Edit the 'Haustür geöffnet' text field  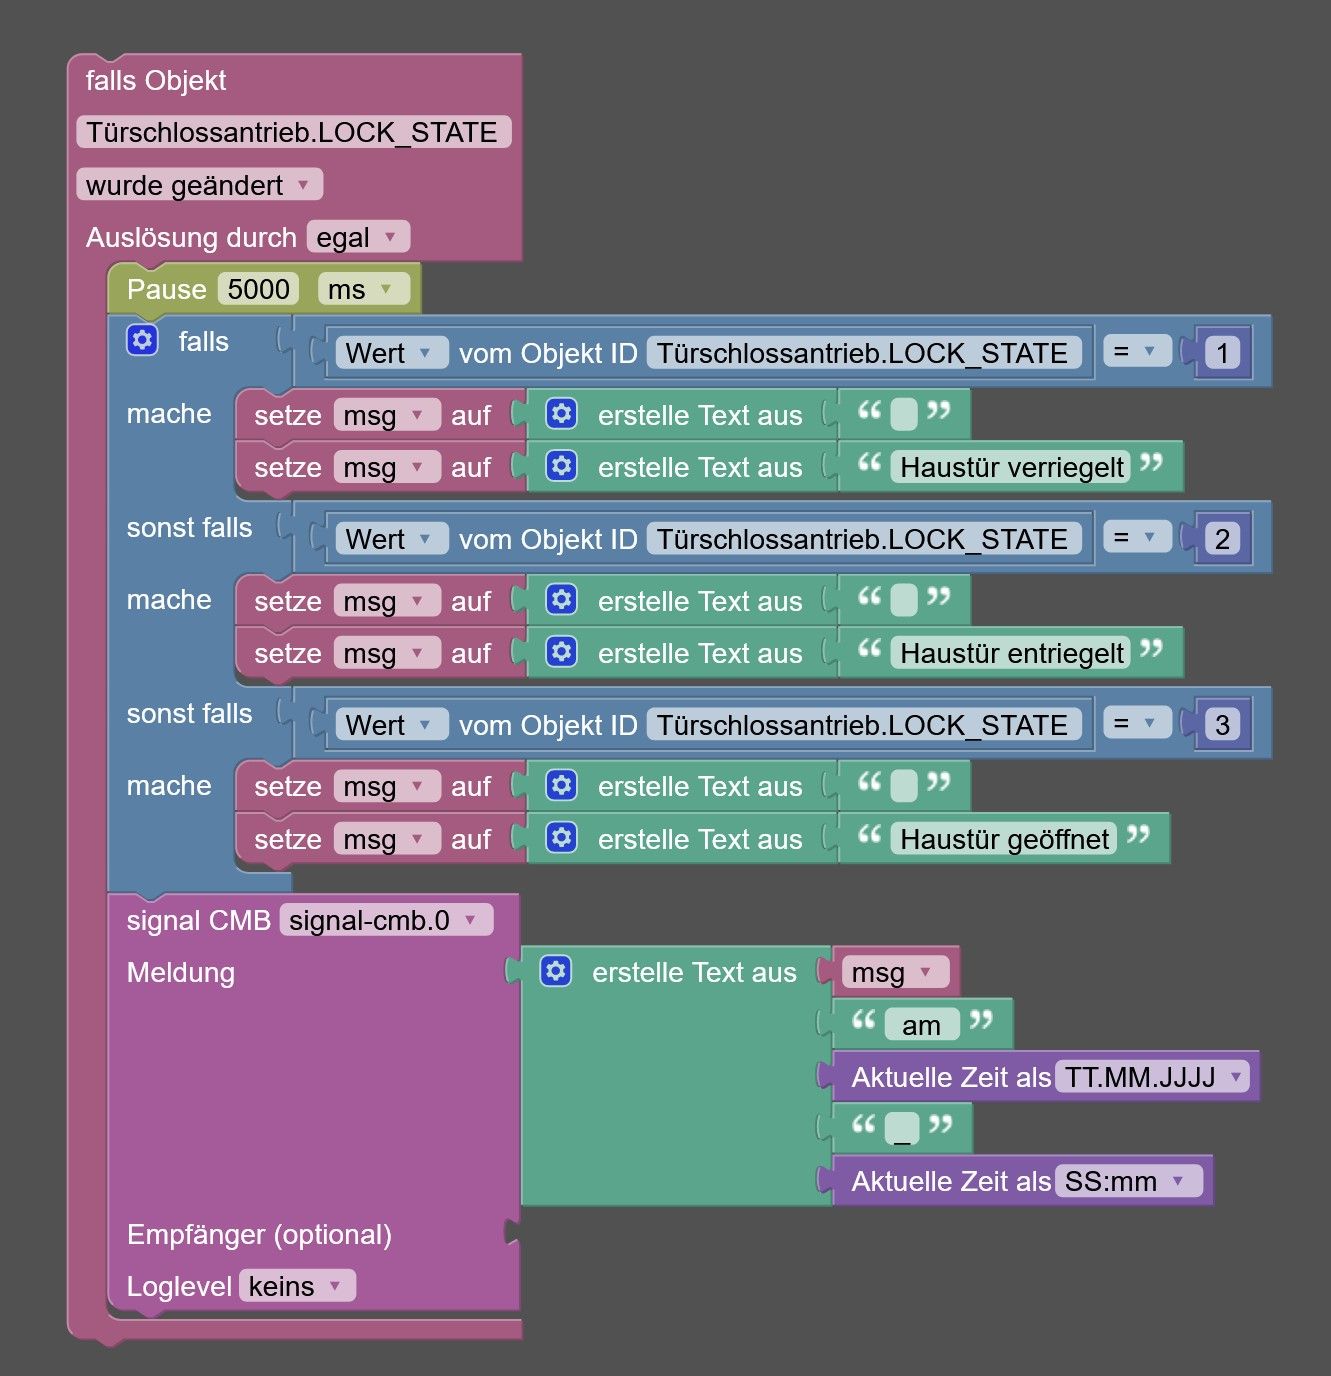[x=1004, y=839]
